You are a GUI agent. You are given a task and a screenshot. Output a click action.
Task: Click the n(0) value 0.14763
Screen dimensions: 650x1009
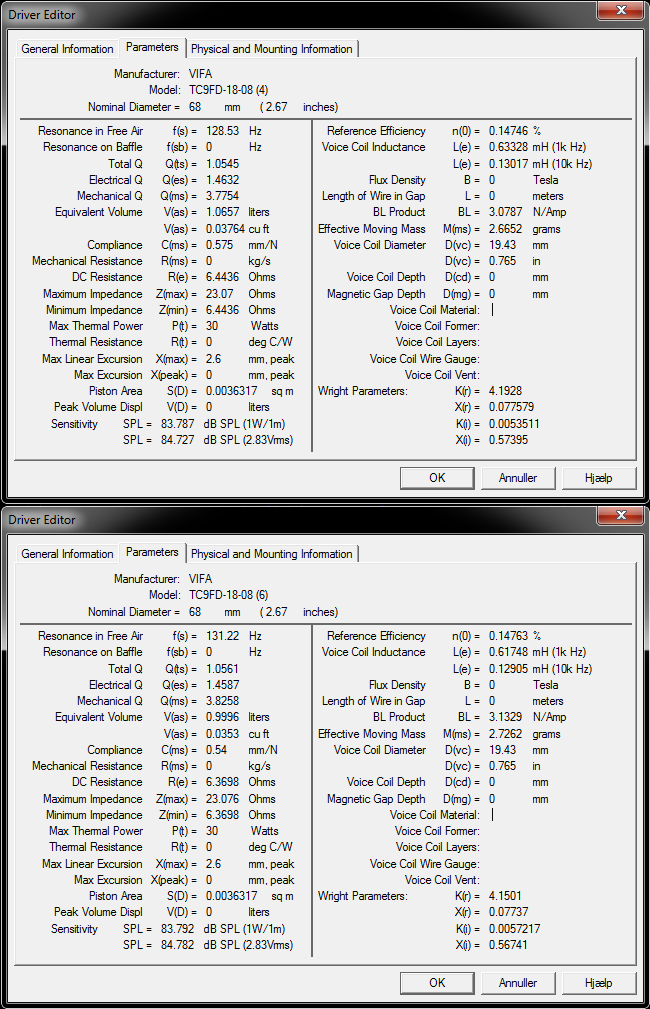(x=508, y=636)
